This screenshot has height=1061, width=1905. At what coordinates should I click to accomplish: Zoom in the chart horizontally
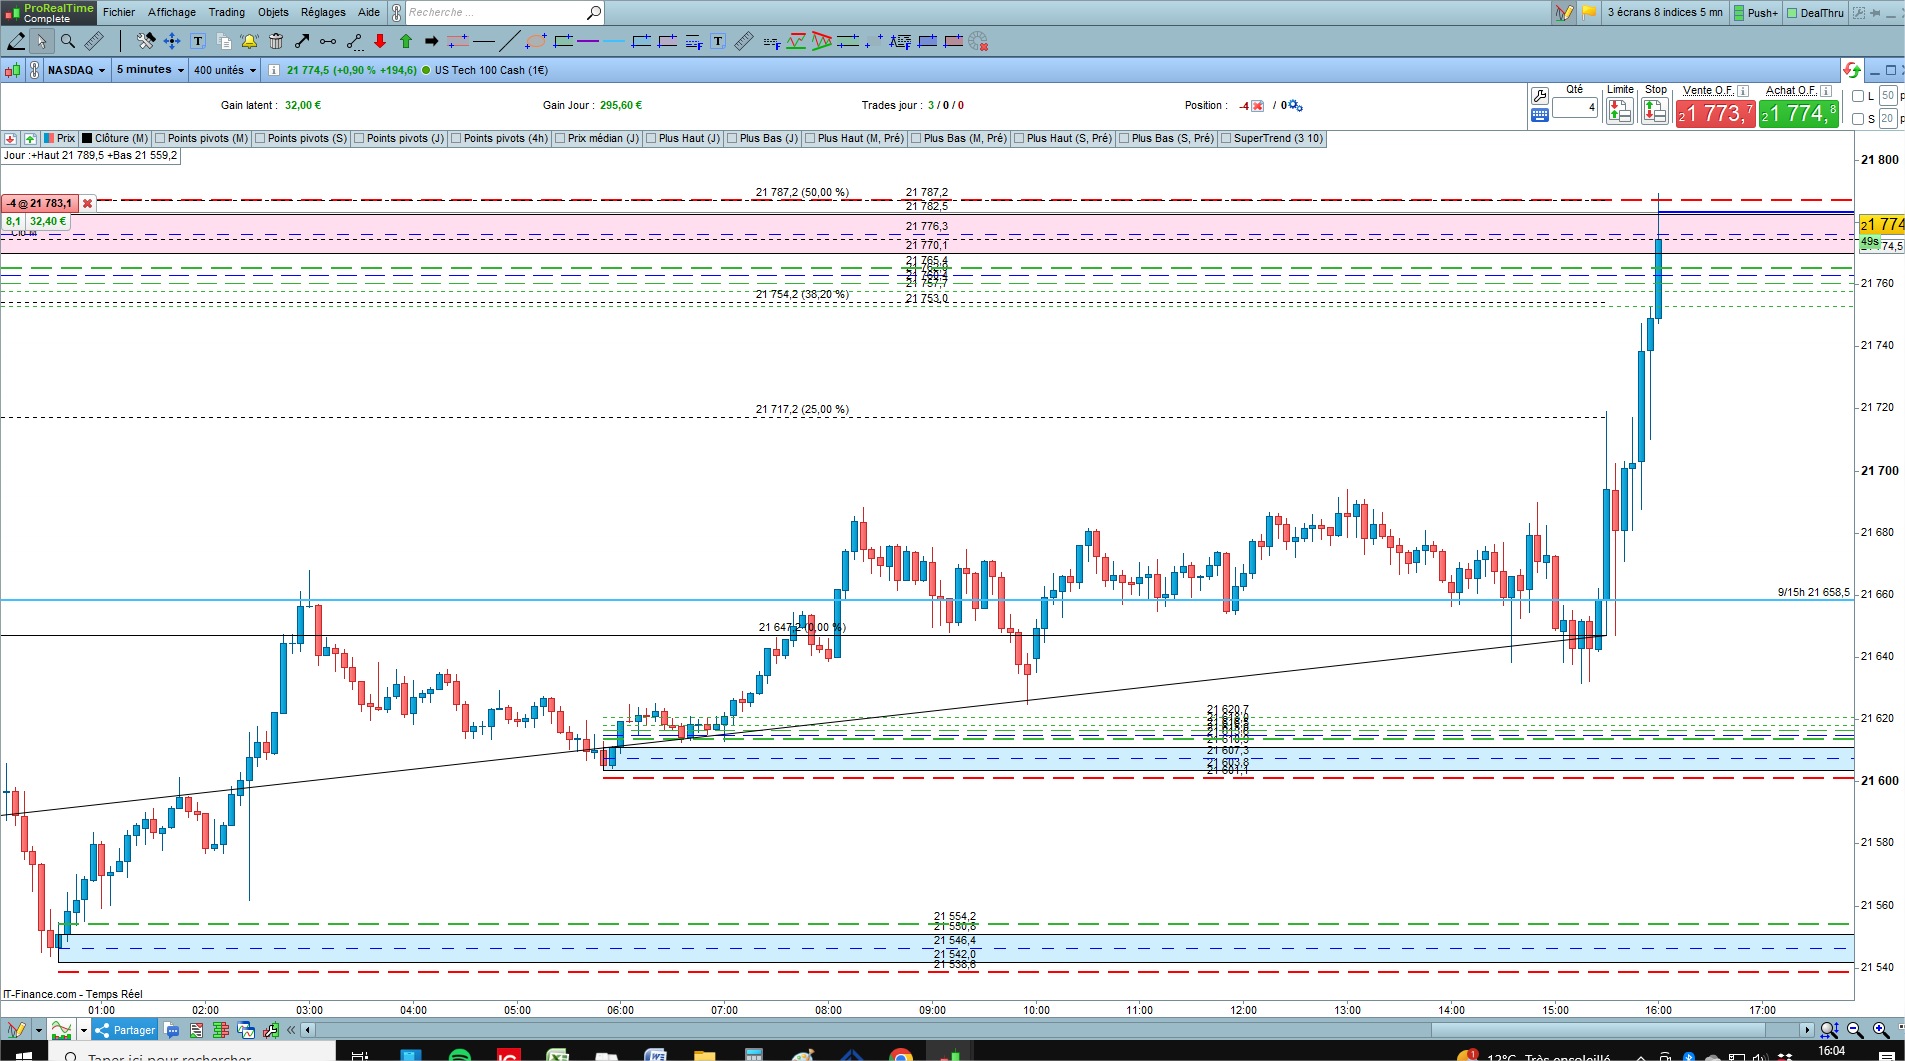pos(1880,1030)
